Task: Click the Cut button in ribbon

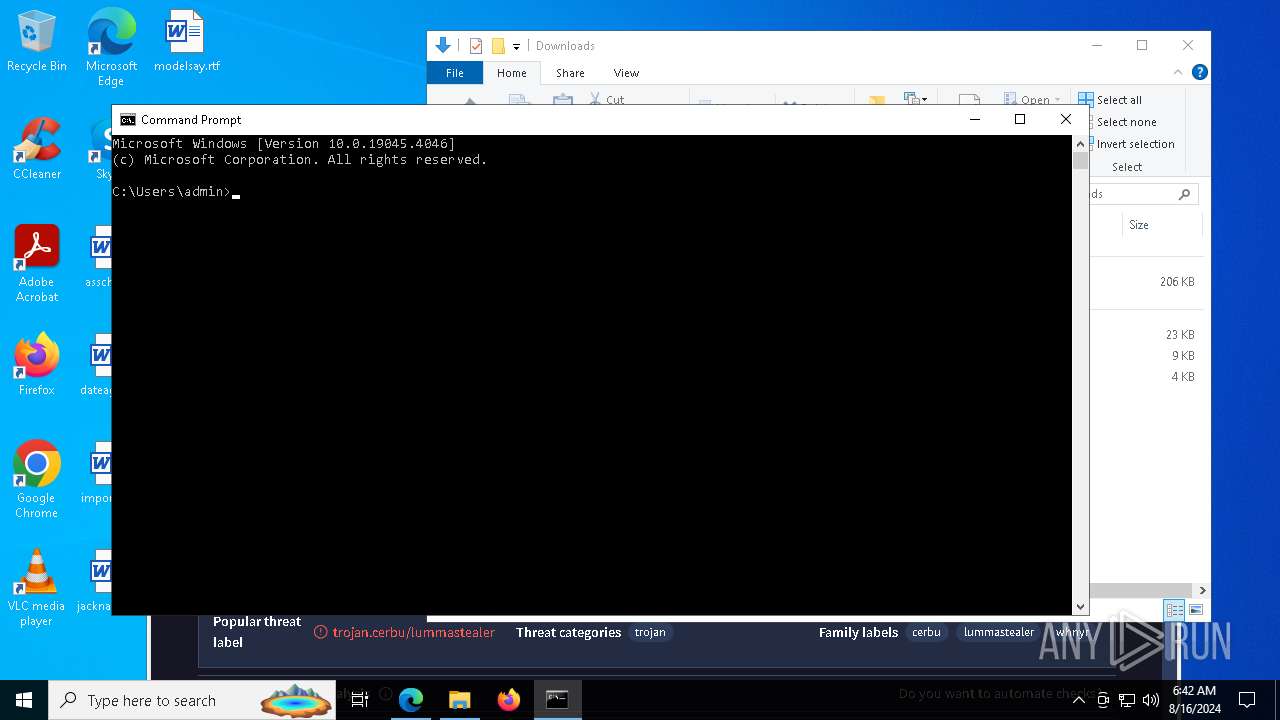Action: pyautogui.click(x=606, y=99)
